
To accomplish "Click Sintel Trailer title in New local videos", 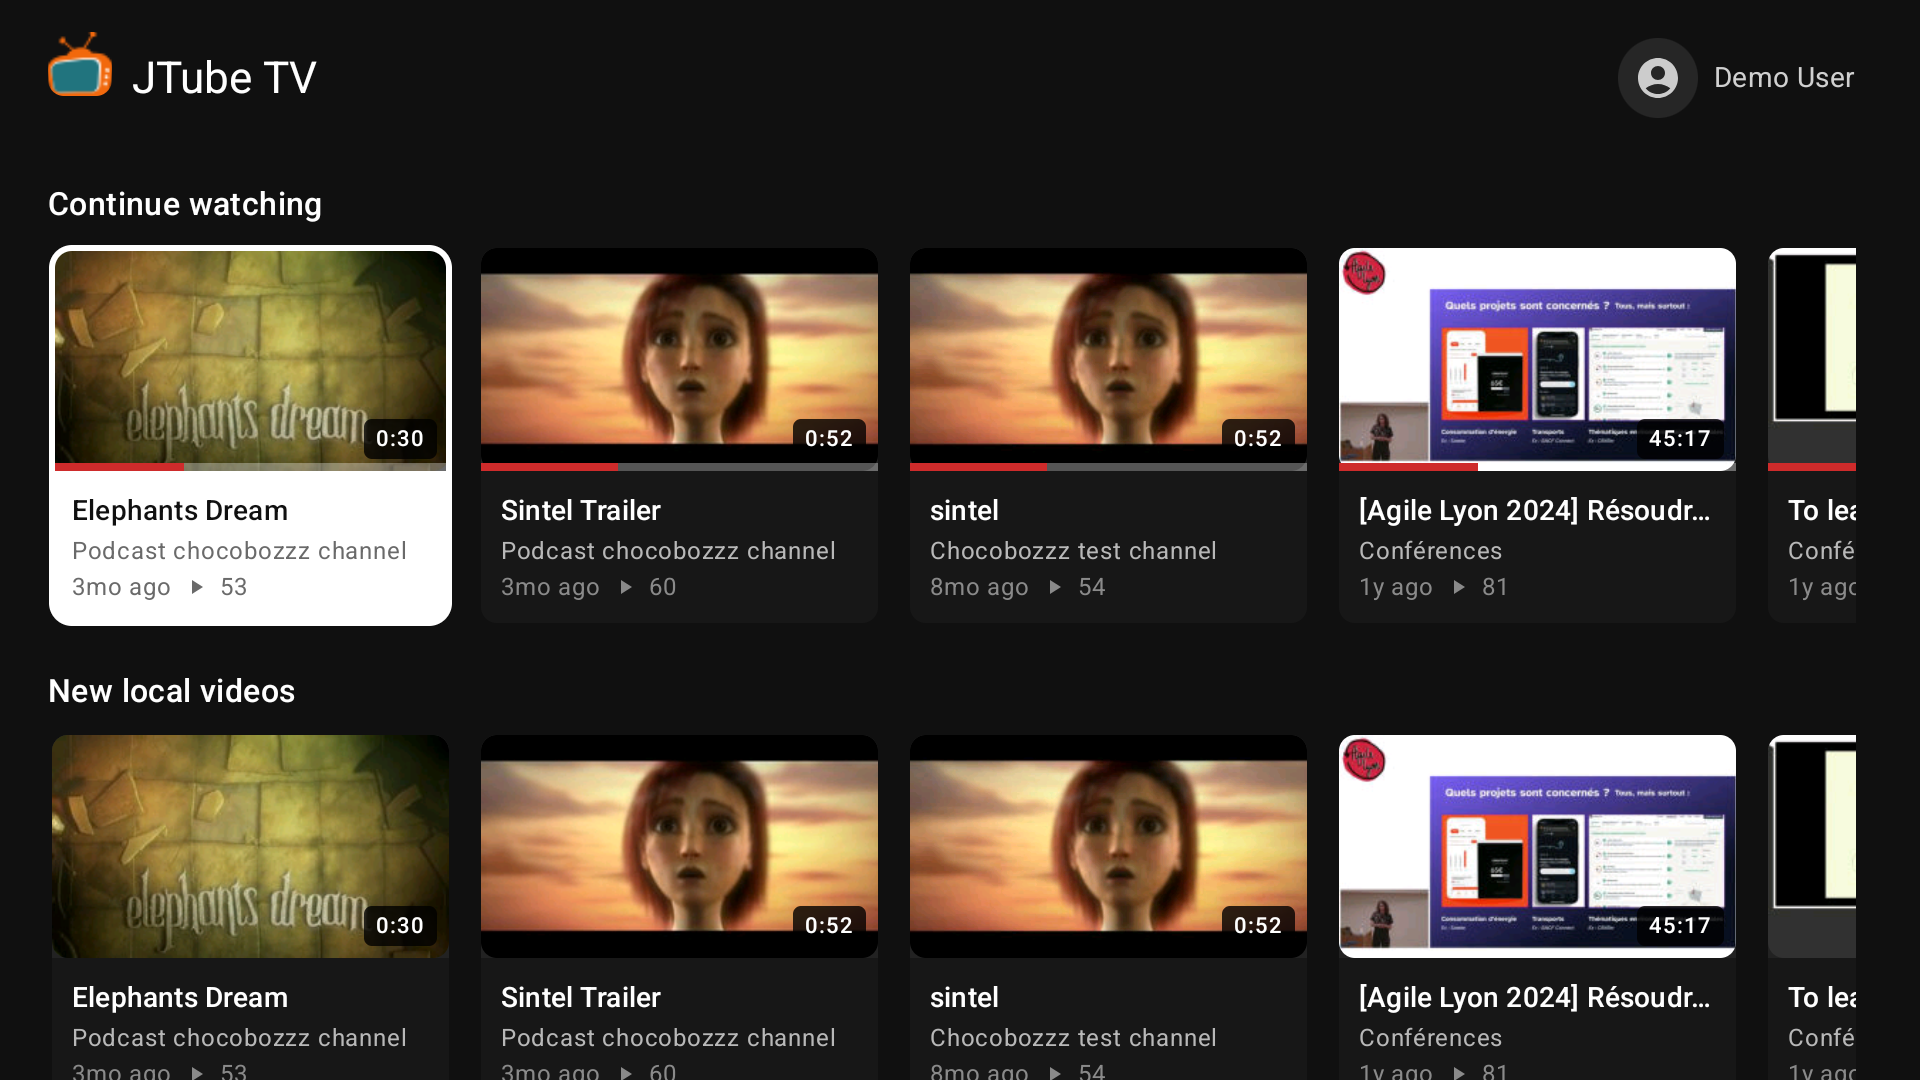I will [x=581, y=998].
